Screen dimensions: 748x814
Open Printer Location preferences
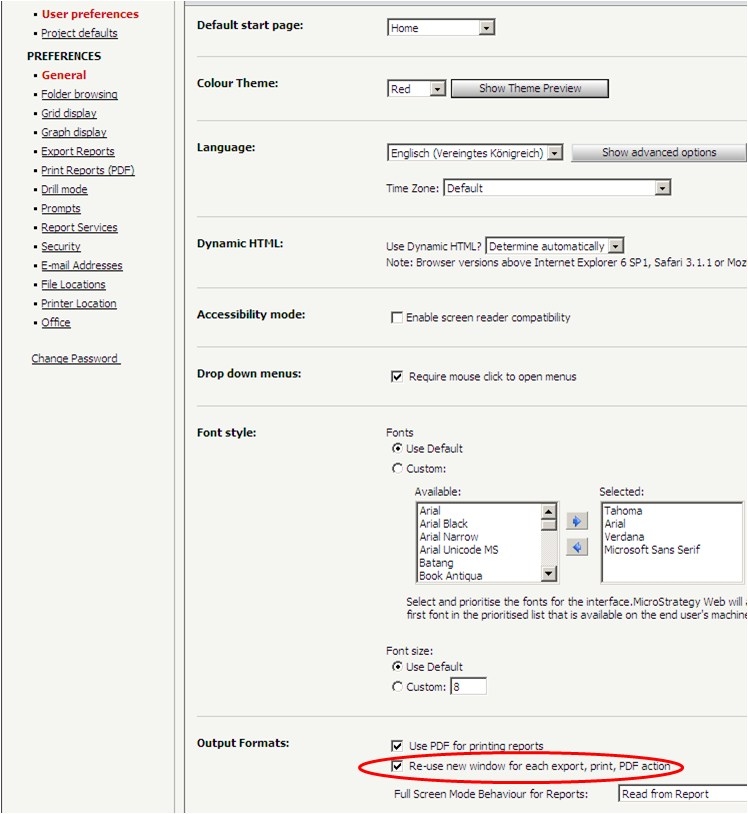pyautogui.click(x=79, y=304)
